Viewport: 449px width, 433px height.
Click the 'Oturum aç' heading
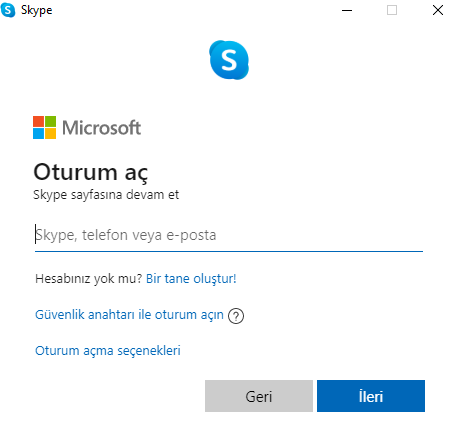point(91,173)
